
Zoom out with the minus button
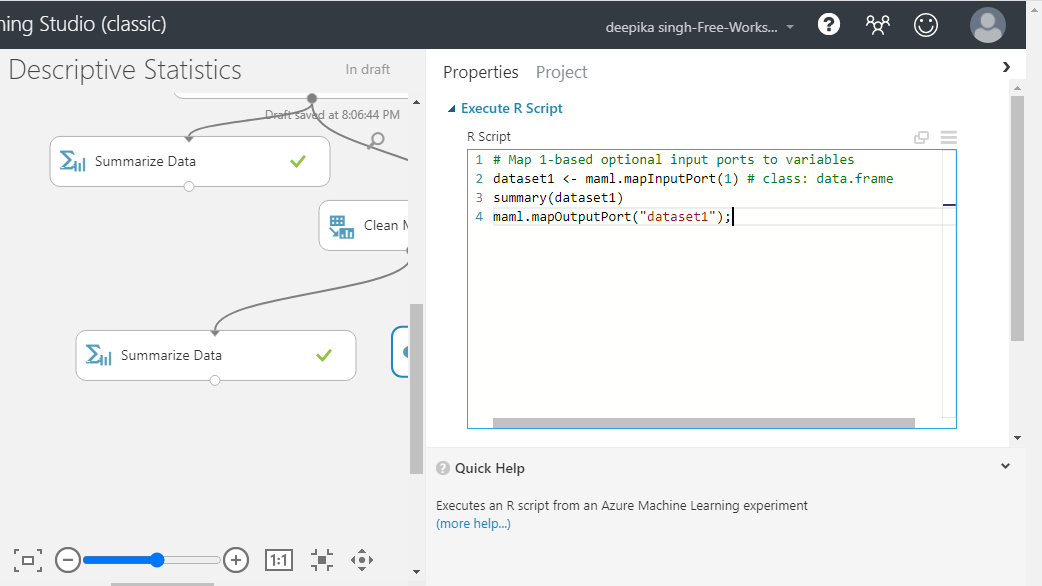click(x=68, y=560)
